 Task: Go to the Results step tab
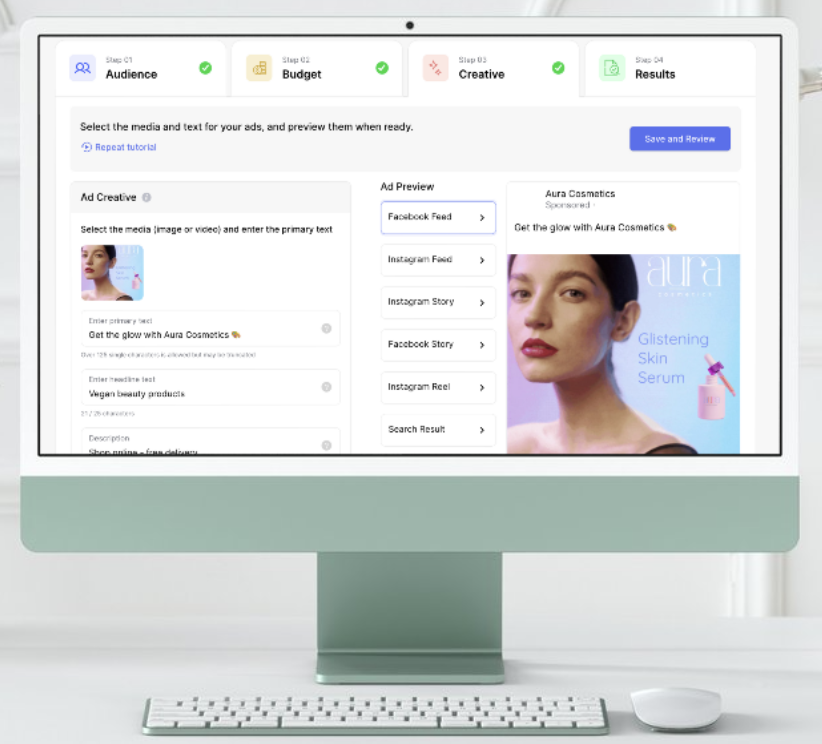pos(670,68)
